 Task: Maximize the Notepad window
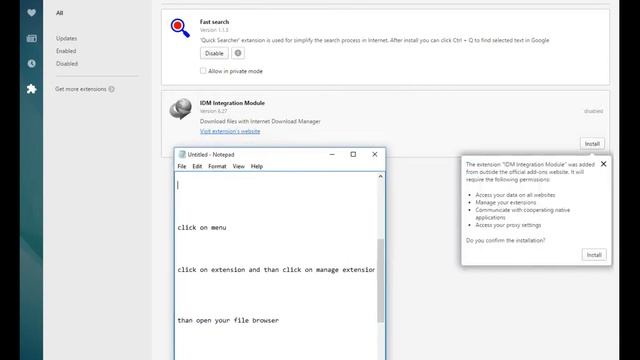tap(353, 154)
